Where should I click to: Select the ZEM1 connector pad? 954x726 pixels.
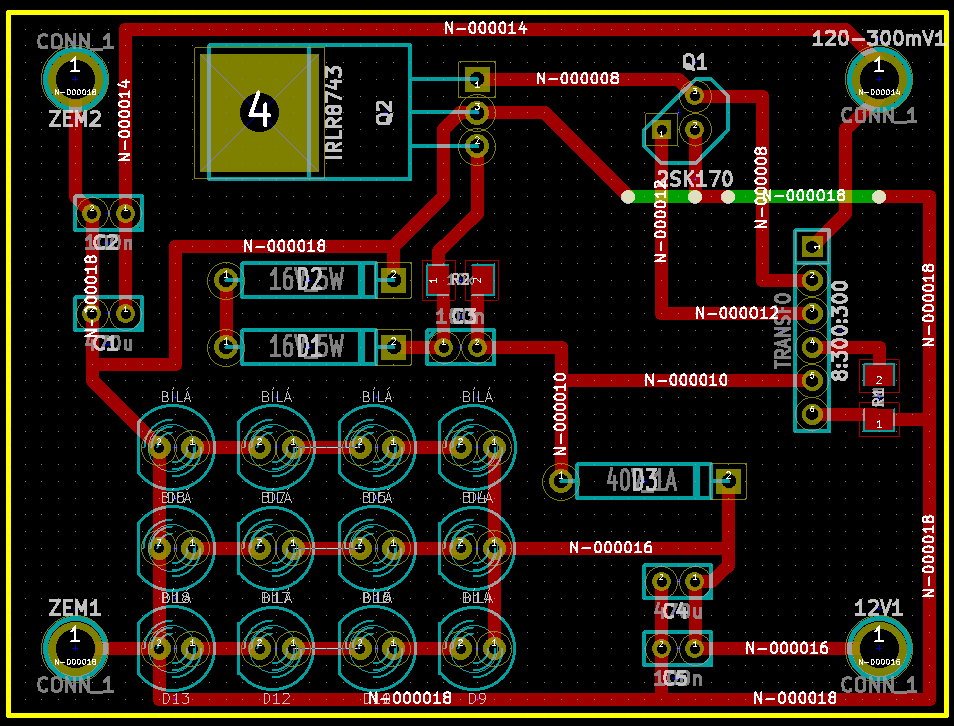click(x=74, y=646)
